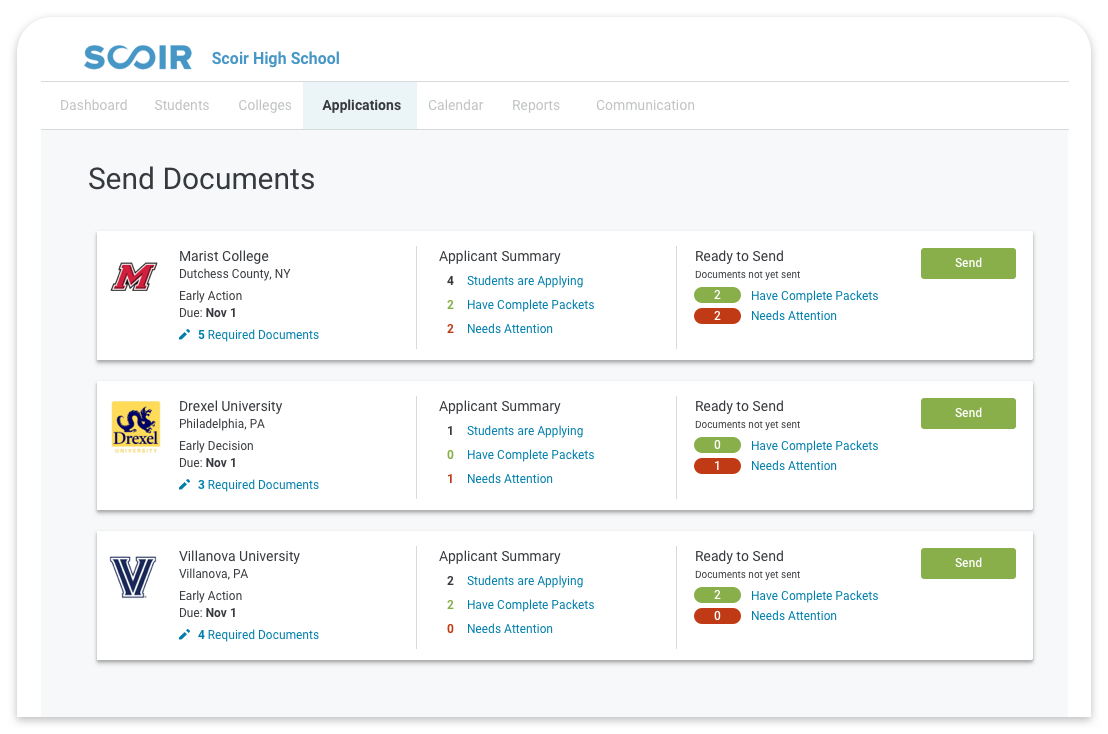View Drexel's Students are Applying list

point(525,431)
